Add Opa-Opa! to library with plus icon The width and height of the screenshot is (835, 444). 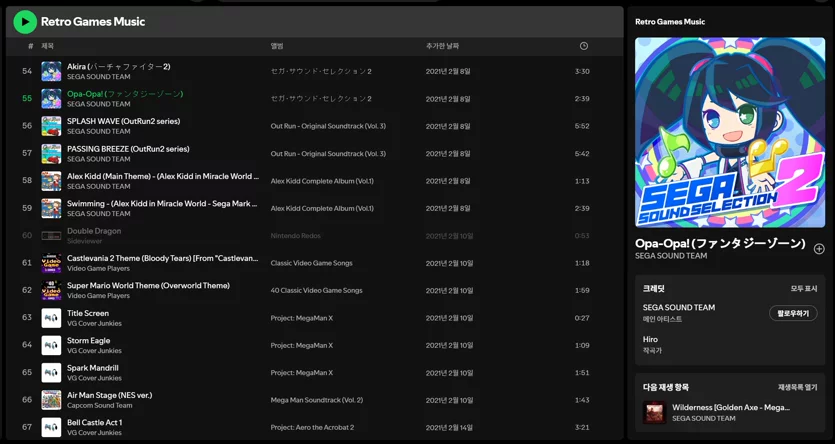point(819,249)
